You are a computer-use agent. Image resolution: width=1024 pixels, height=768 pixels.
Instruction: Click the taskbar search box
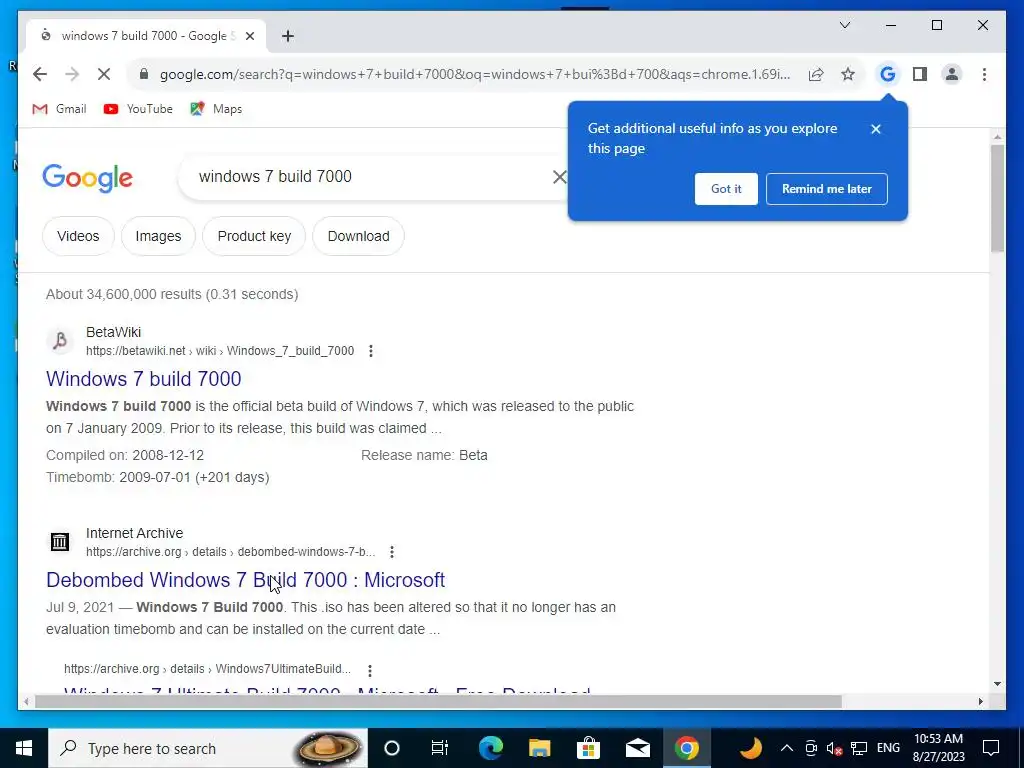[x=208, y=748]
